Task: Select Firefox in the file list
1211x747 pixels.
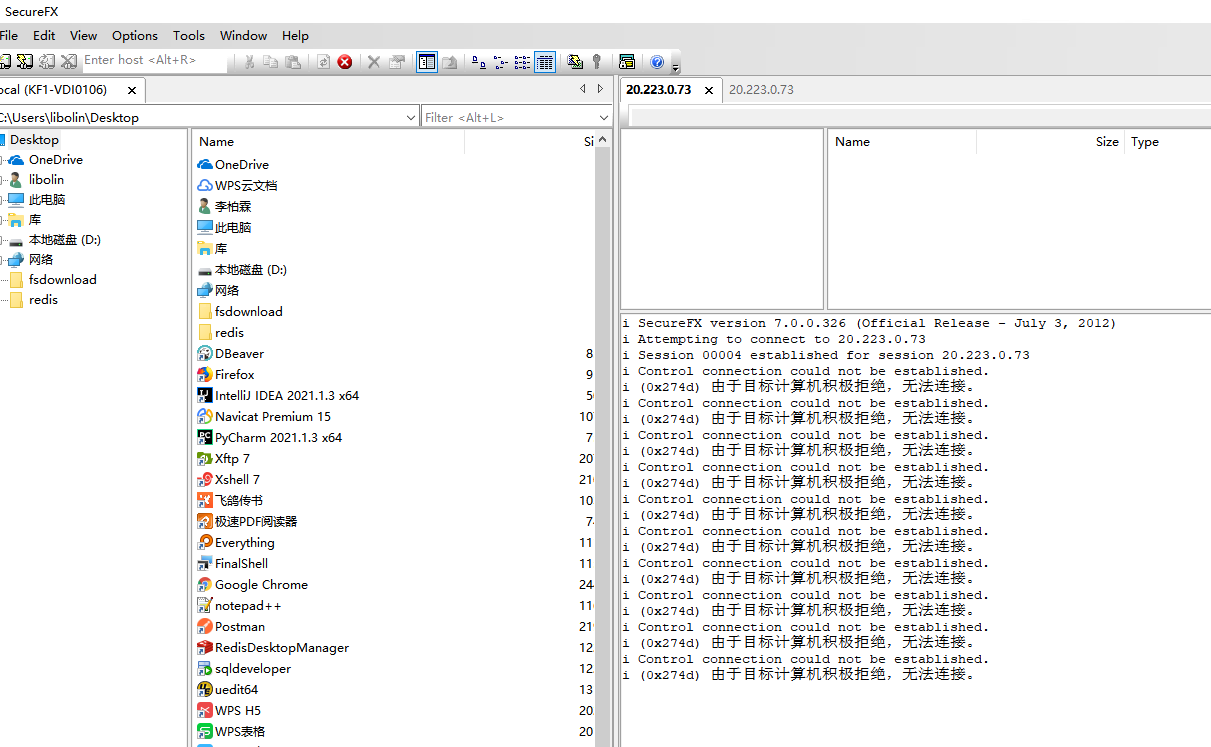Action: point(234,374)
